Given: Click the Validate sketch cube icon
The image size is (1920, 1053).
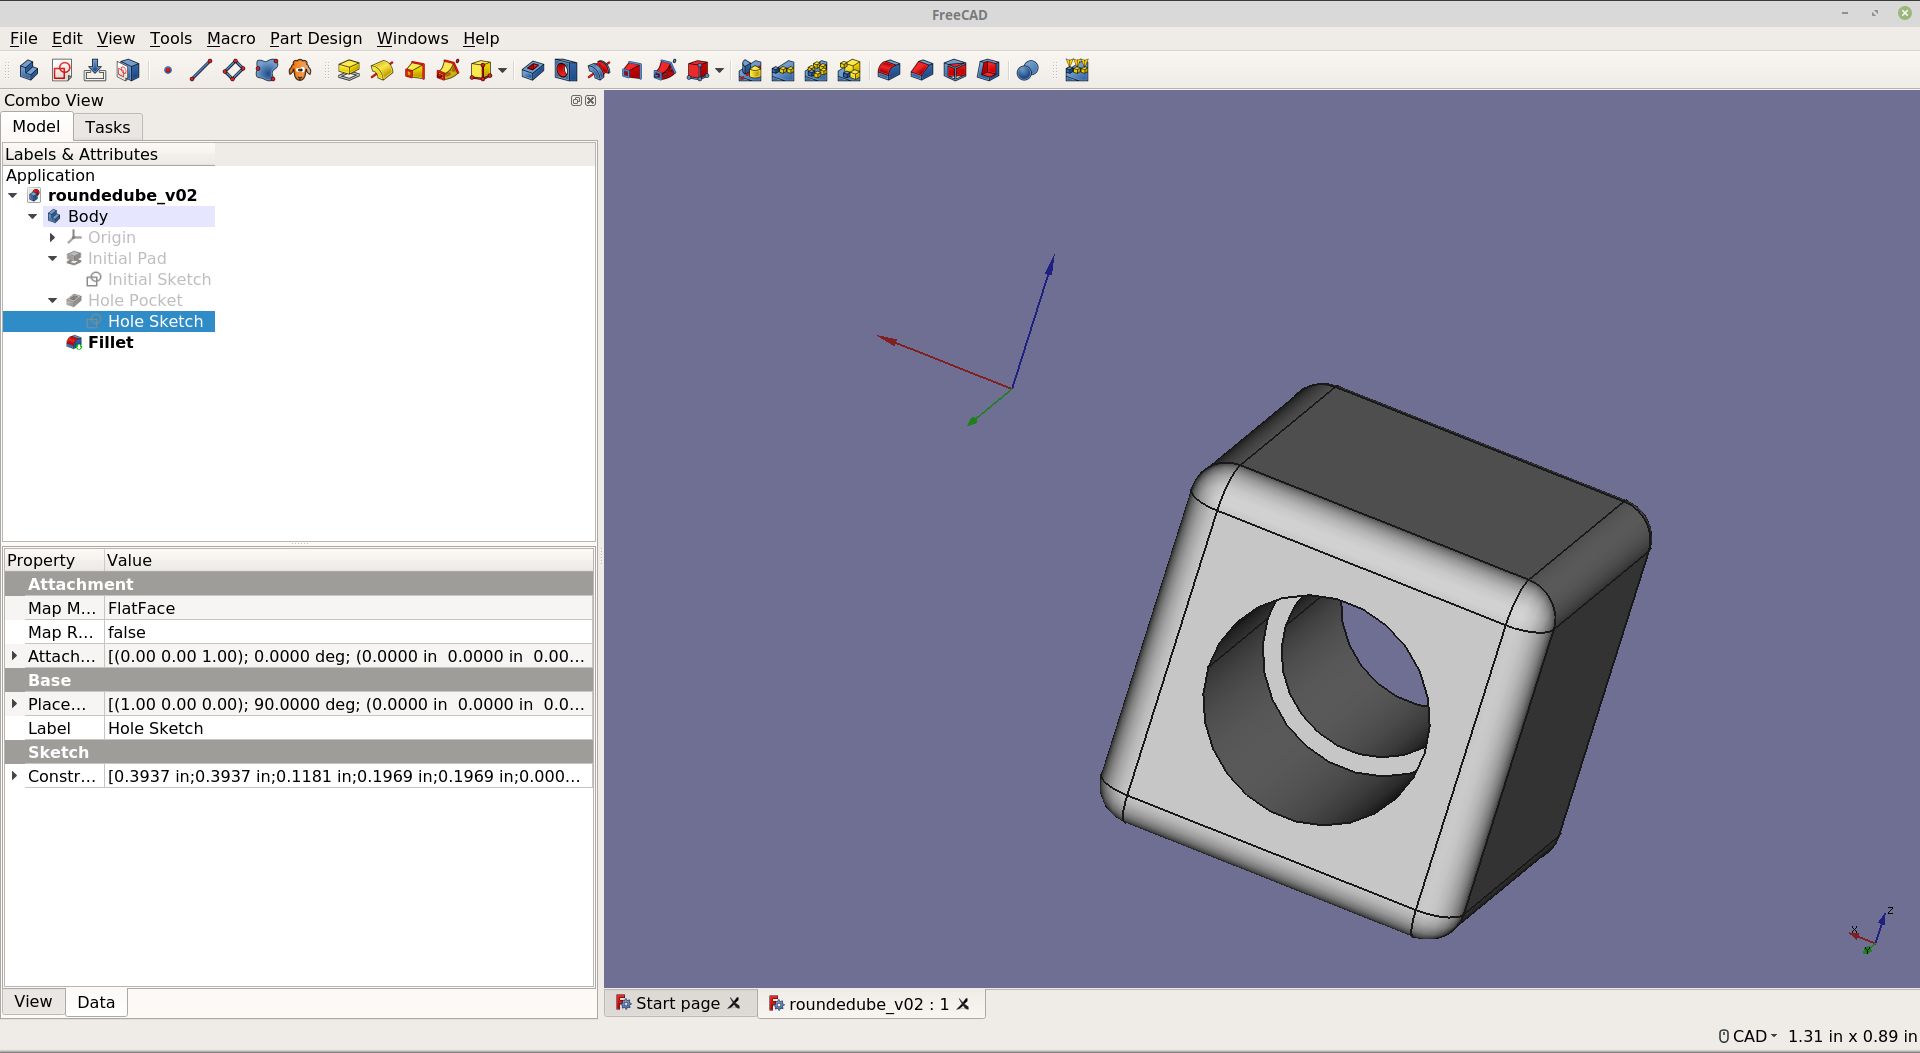Looking at the screenshot, I should 128,70.
